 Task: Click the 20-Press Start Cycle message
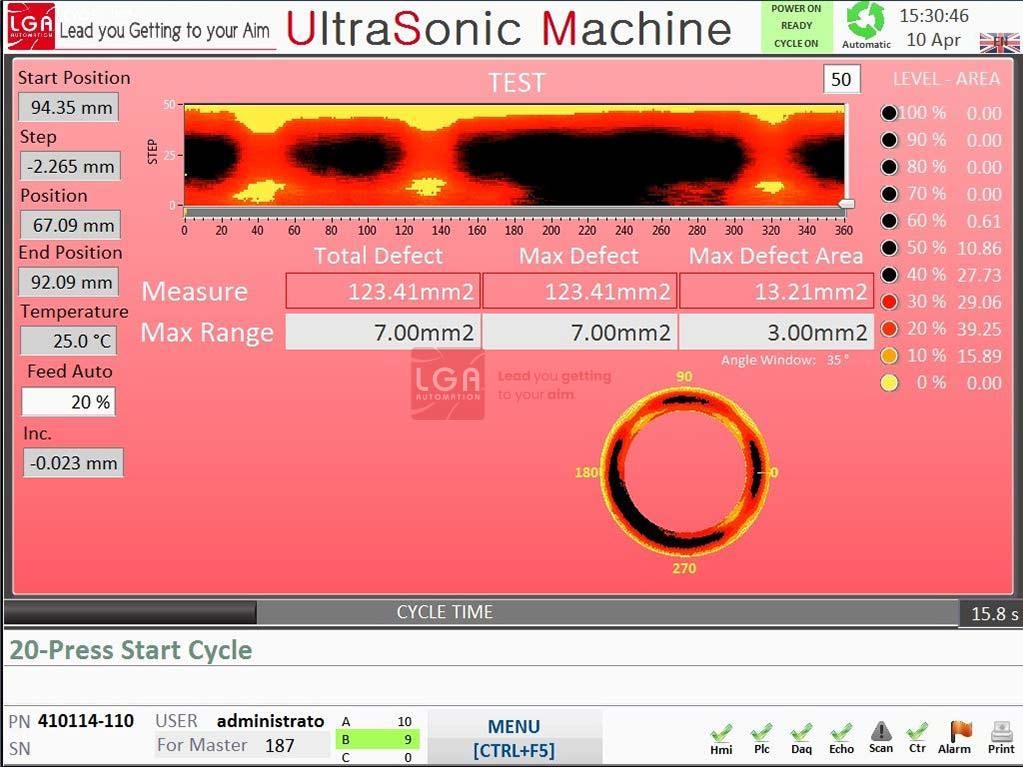click(x=131, y=650)
